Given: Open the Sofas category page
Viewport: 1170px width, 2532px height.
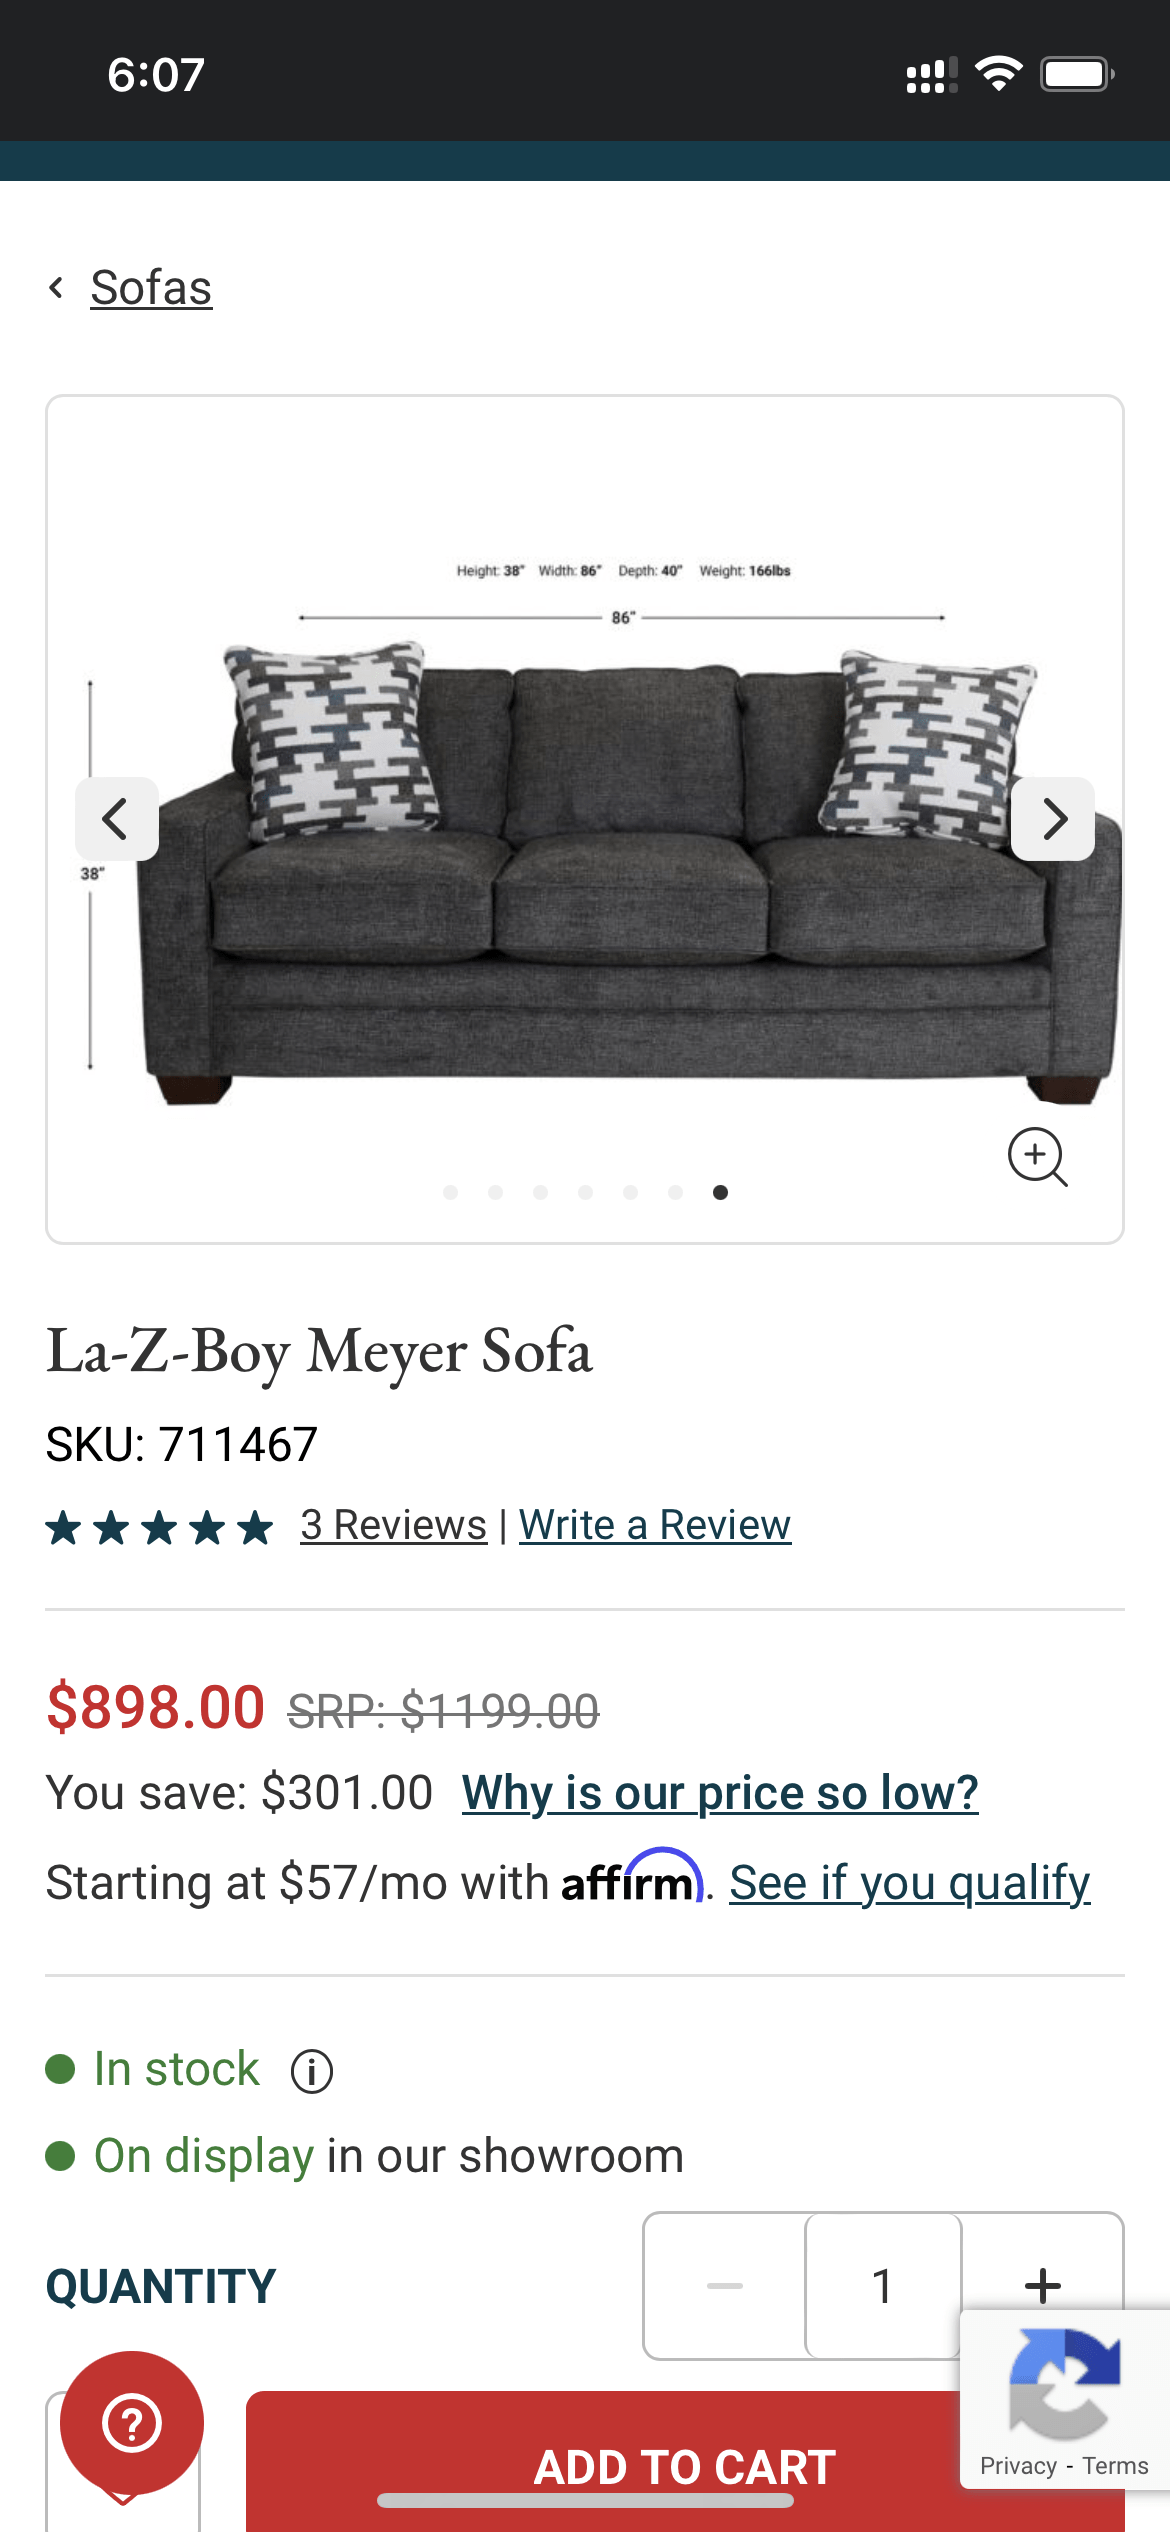Looking at the screenshot, I should point(150,288).
